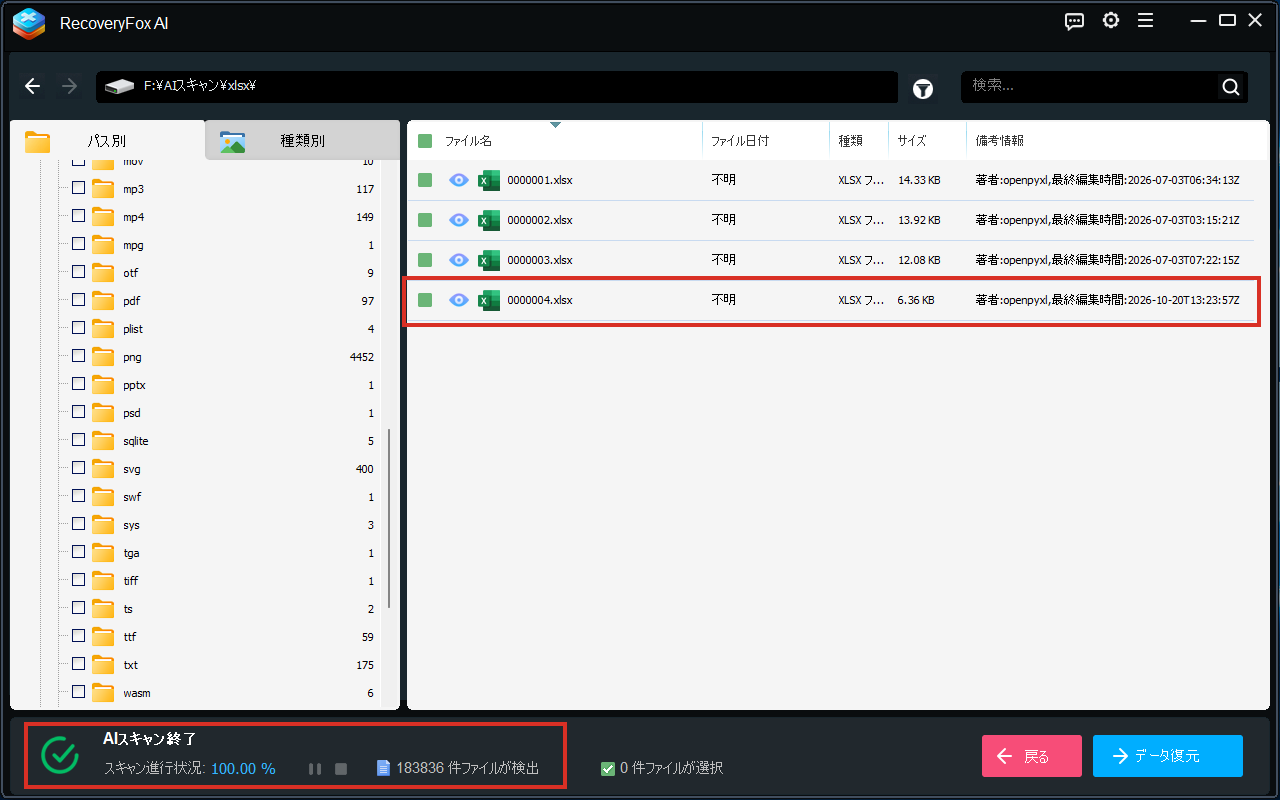Click the png folder icon

103,356
